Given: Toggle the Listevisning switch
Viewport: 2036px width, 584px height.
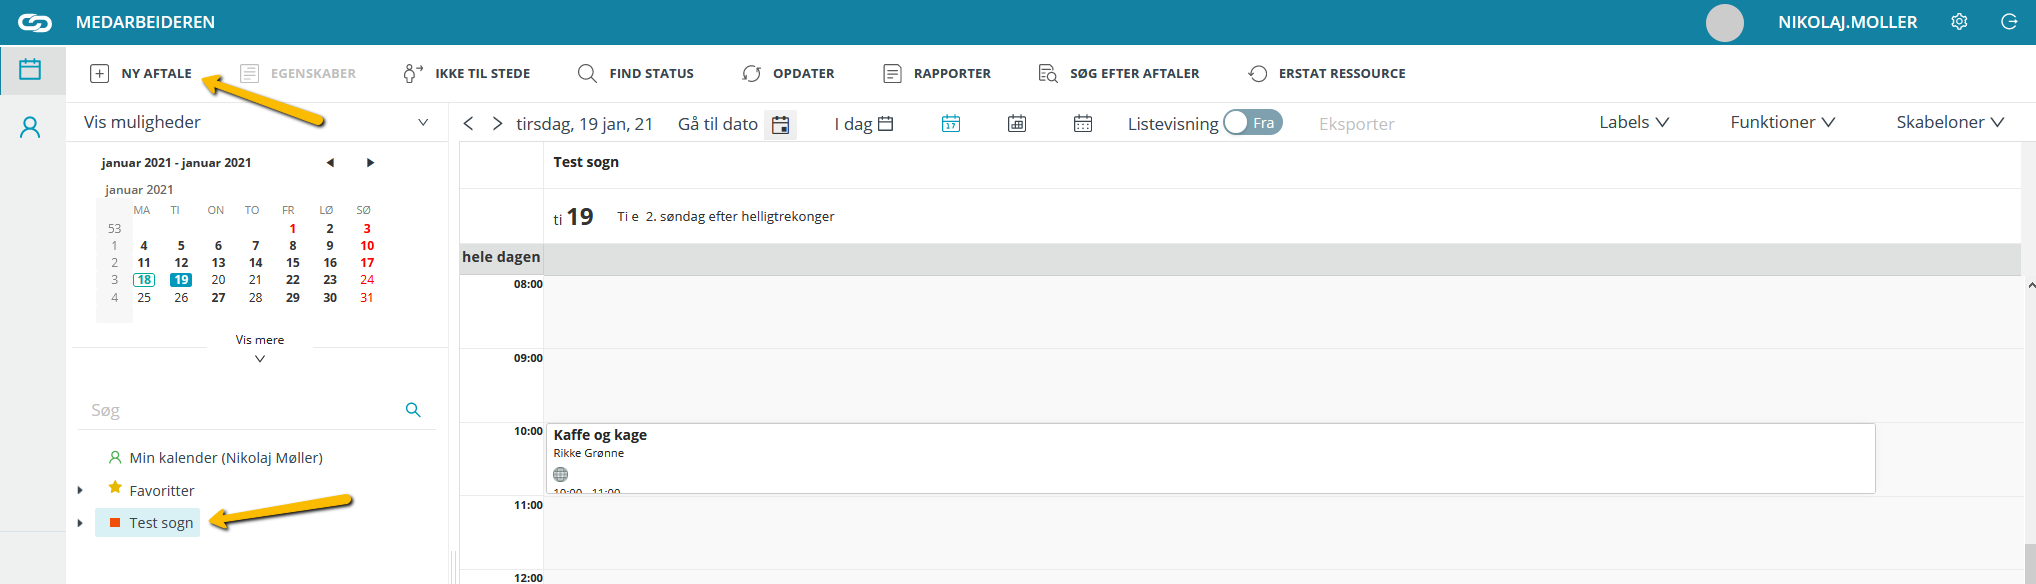Looking at the screenshot, I should pyautogui.click(x=1253, y=122).
